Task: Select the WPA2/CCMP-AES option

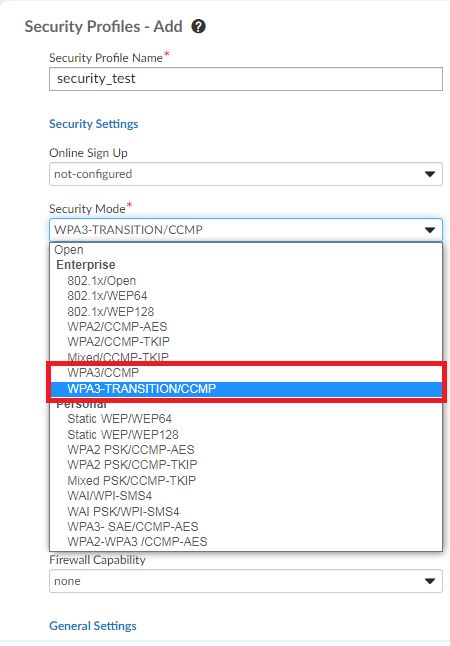Action: tap(246, 327)
